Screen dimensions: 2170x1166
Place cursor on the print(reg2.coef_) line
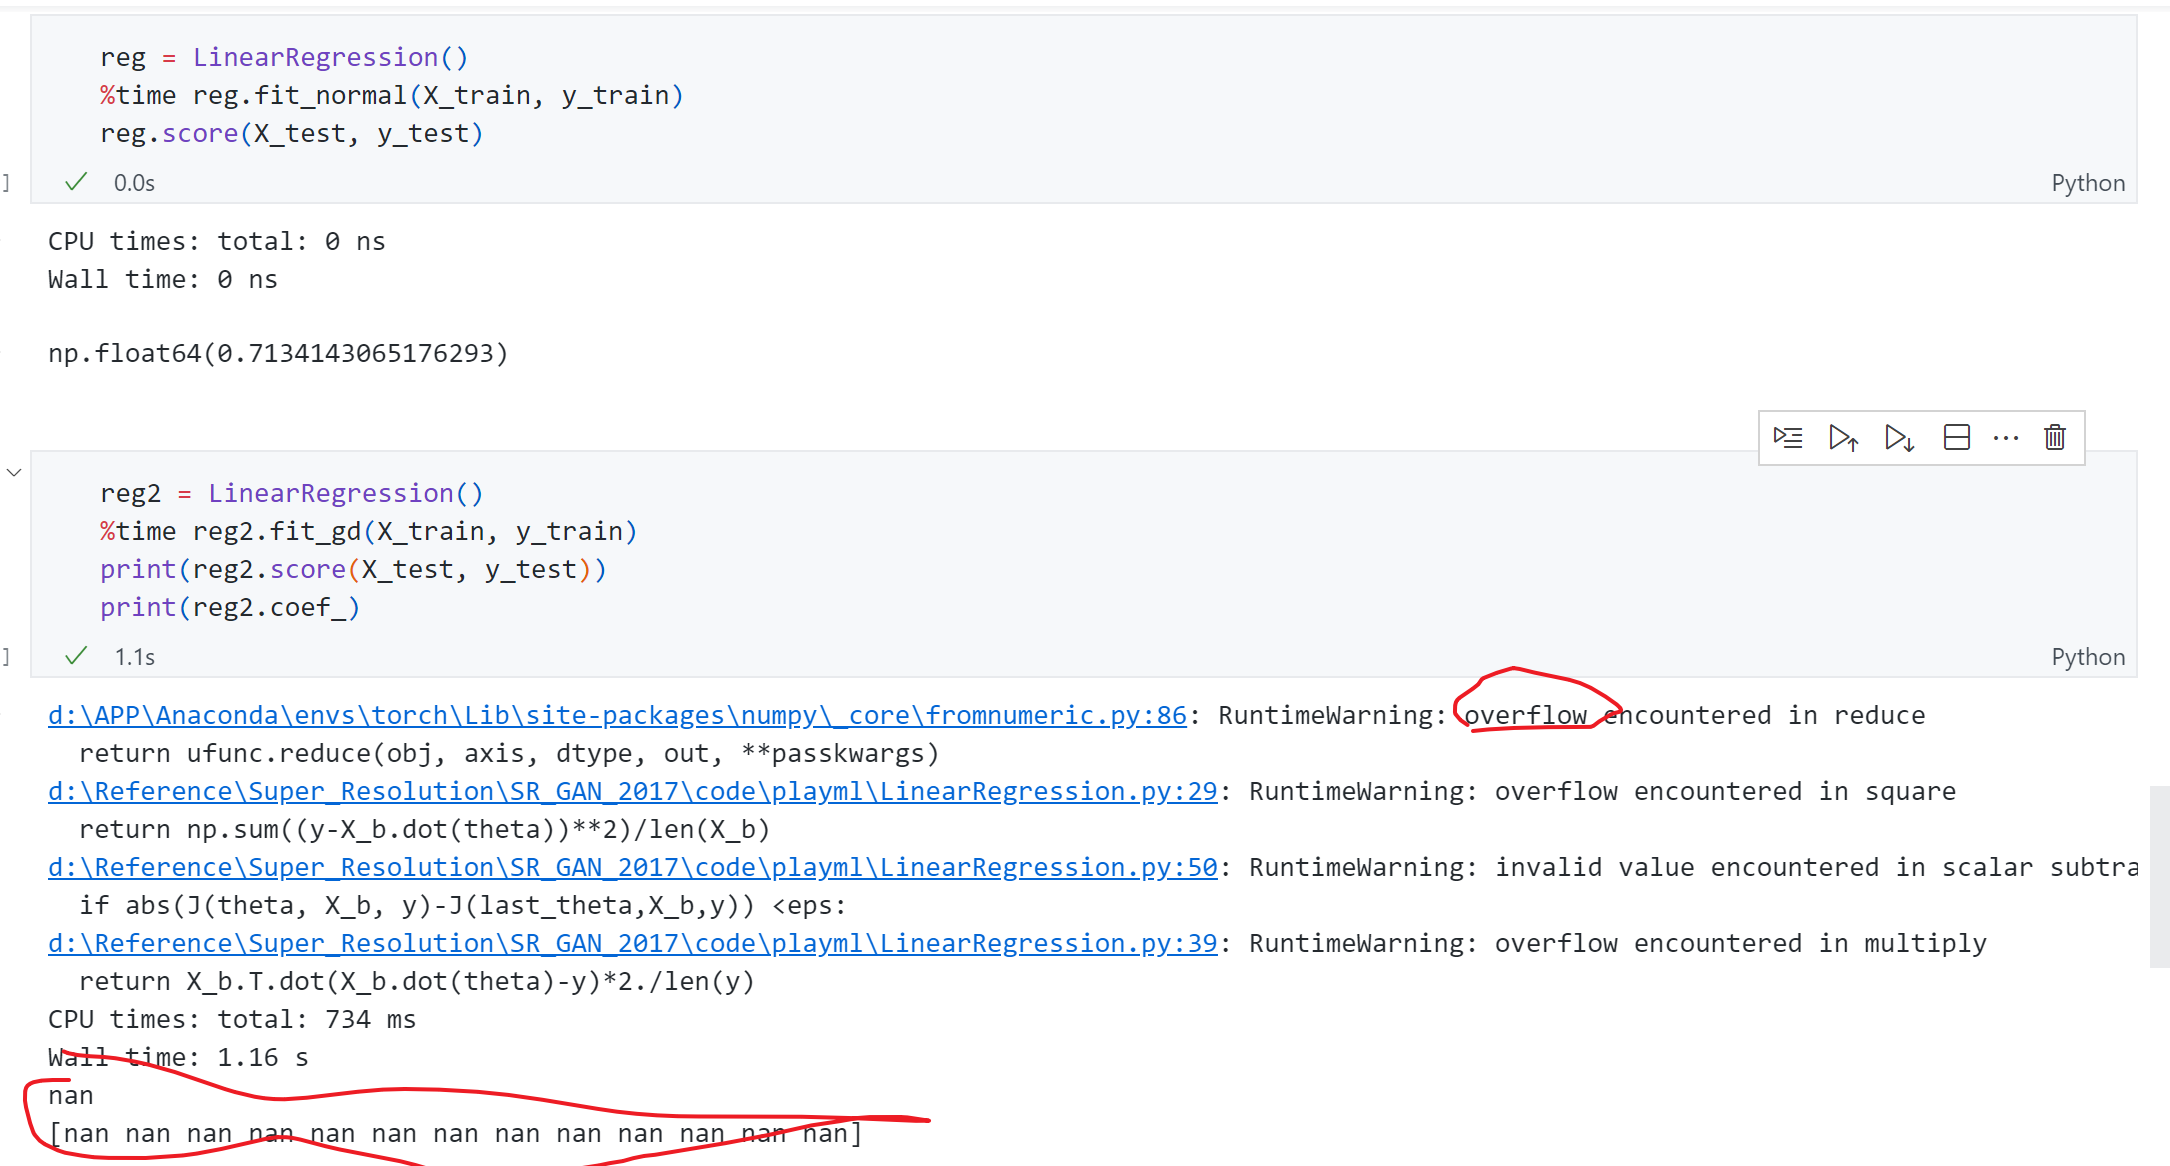click(229, 608)
